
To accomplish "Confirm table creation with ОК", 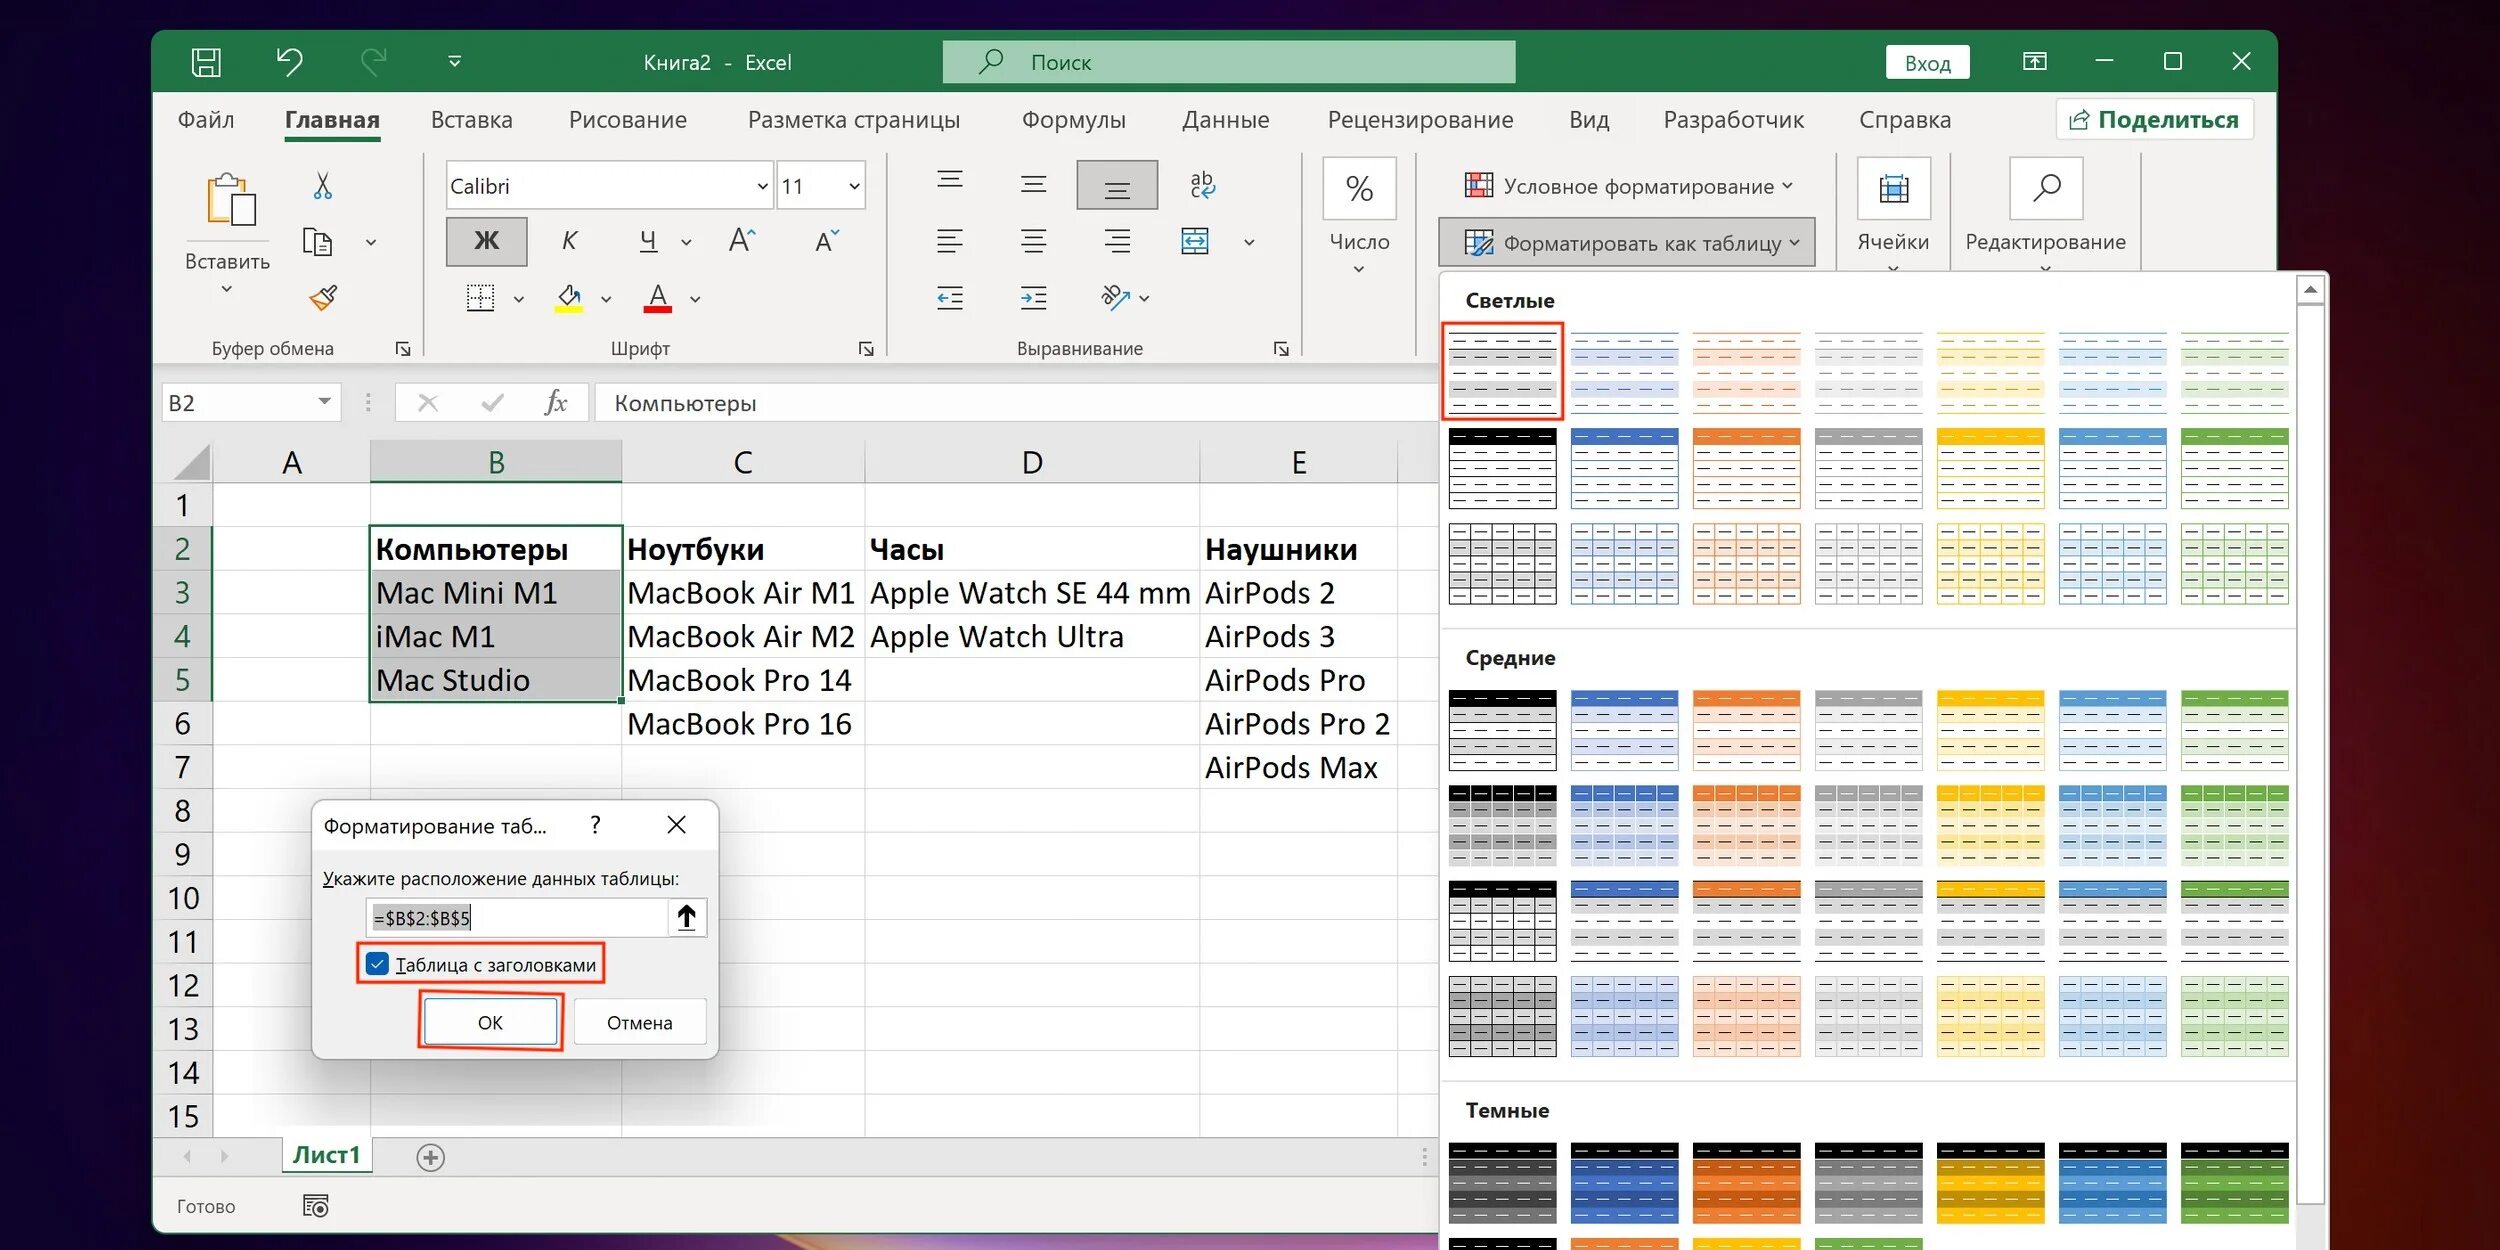I will click(x=490, y=1022).
